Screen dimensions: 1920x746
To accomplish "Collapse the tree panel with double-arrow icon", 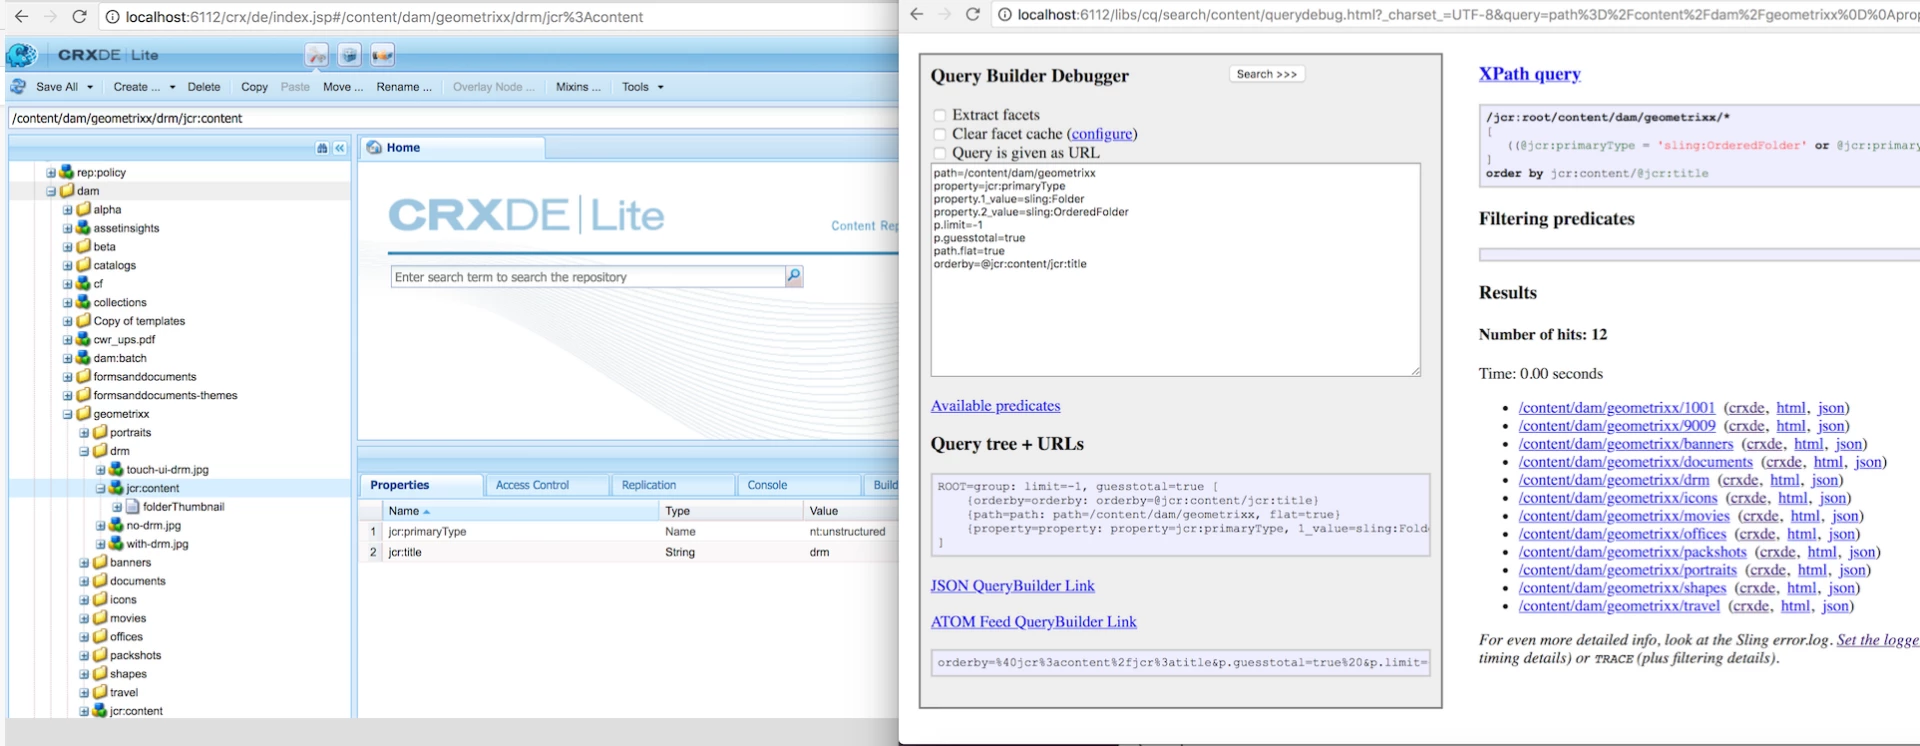I will (x=340, y=148).
